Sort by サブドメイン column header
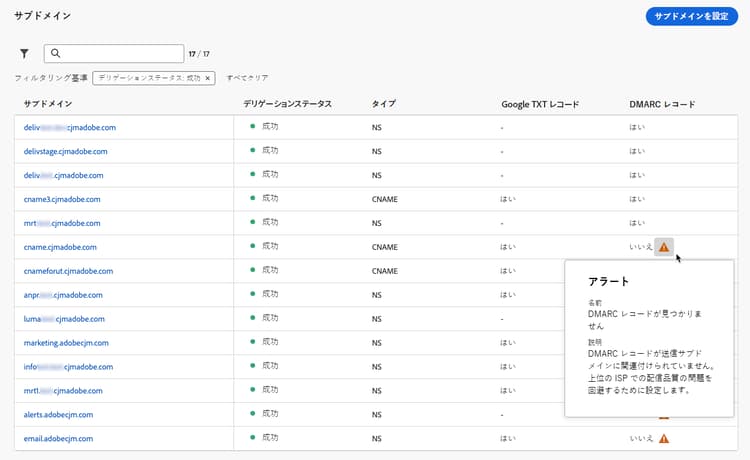 click(48, 104)
